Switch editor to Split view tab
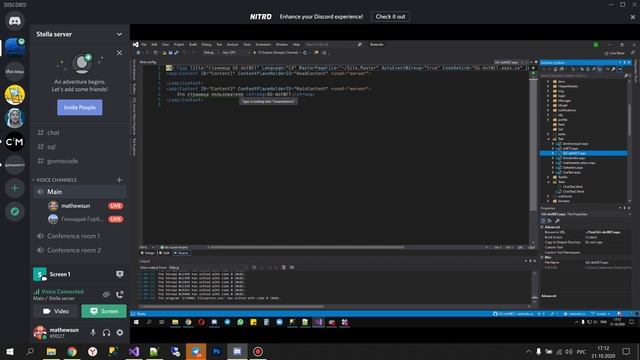The width and height of the screenshot is (640, 360). click(164, 253)
